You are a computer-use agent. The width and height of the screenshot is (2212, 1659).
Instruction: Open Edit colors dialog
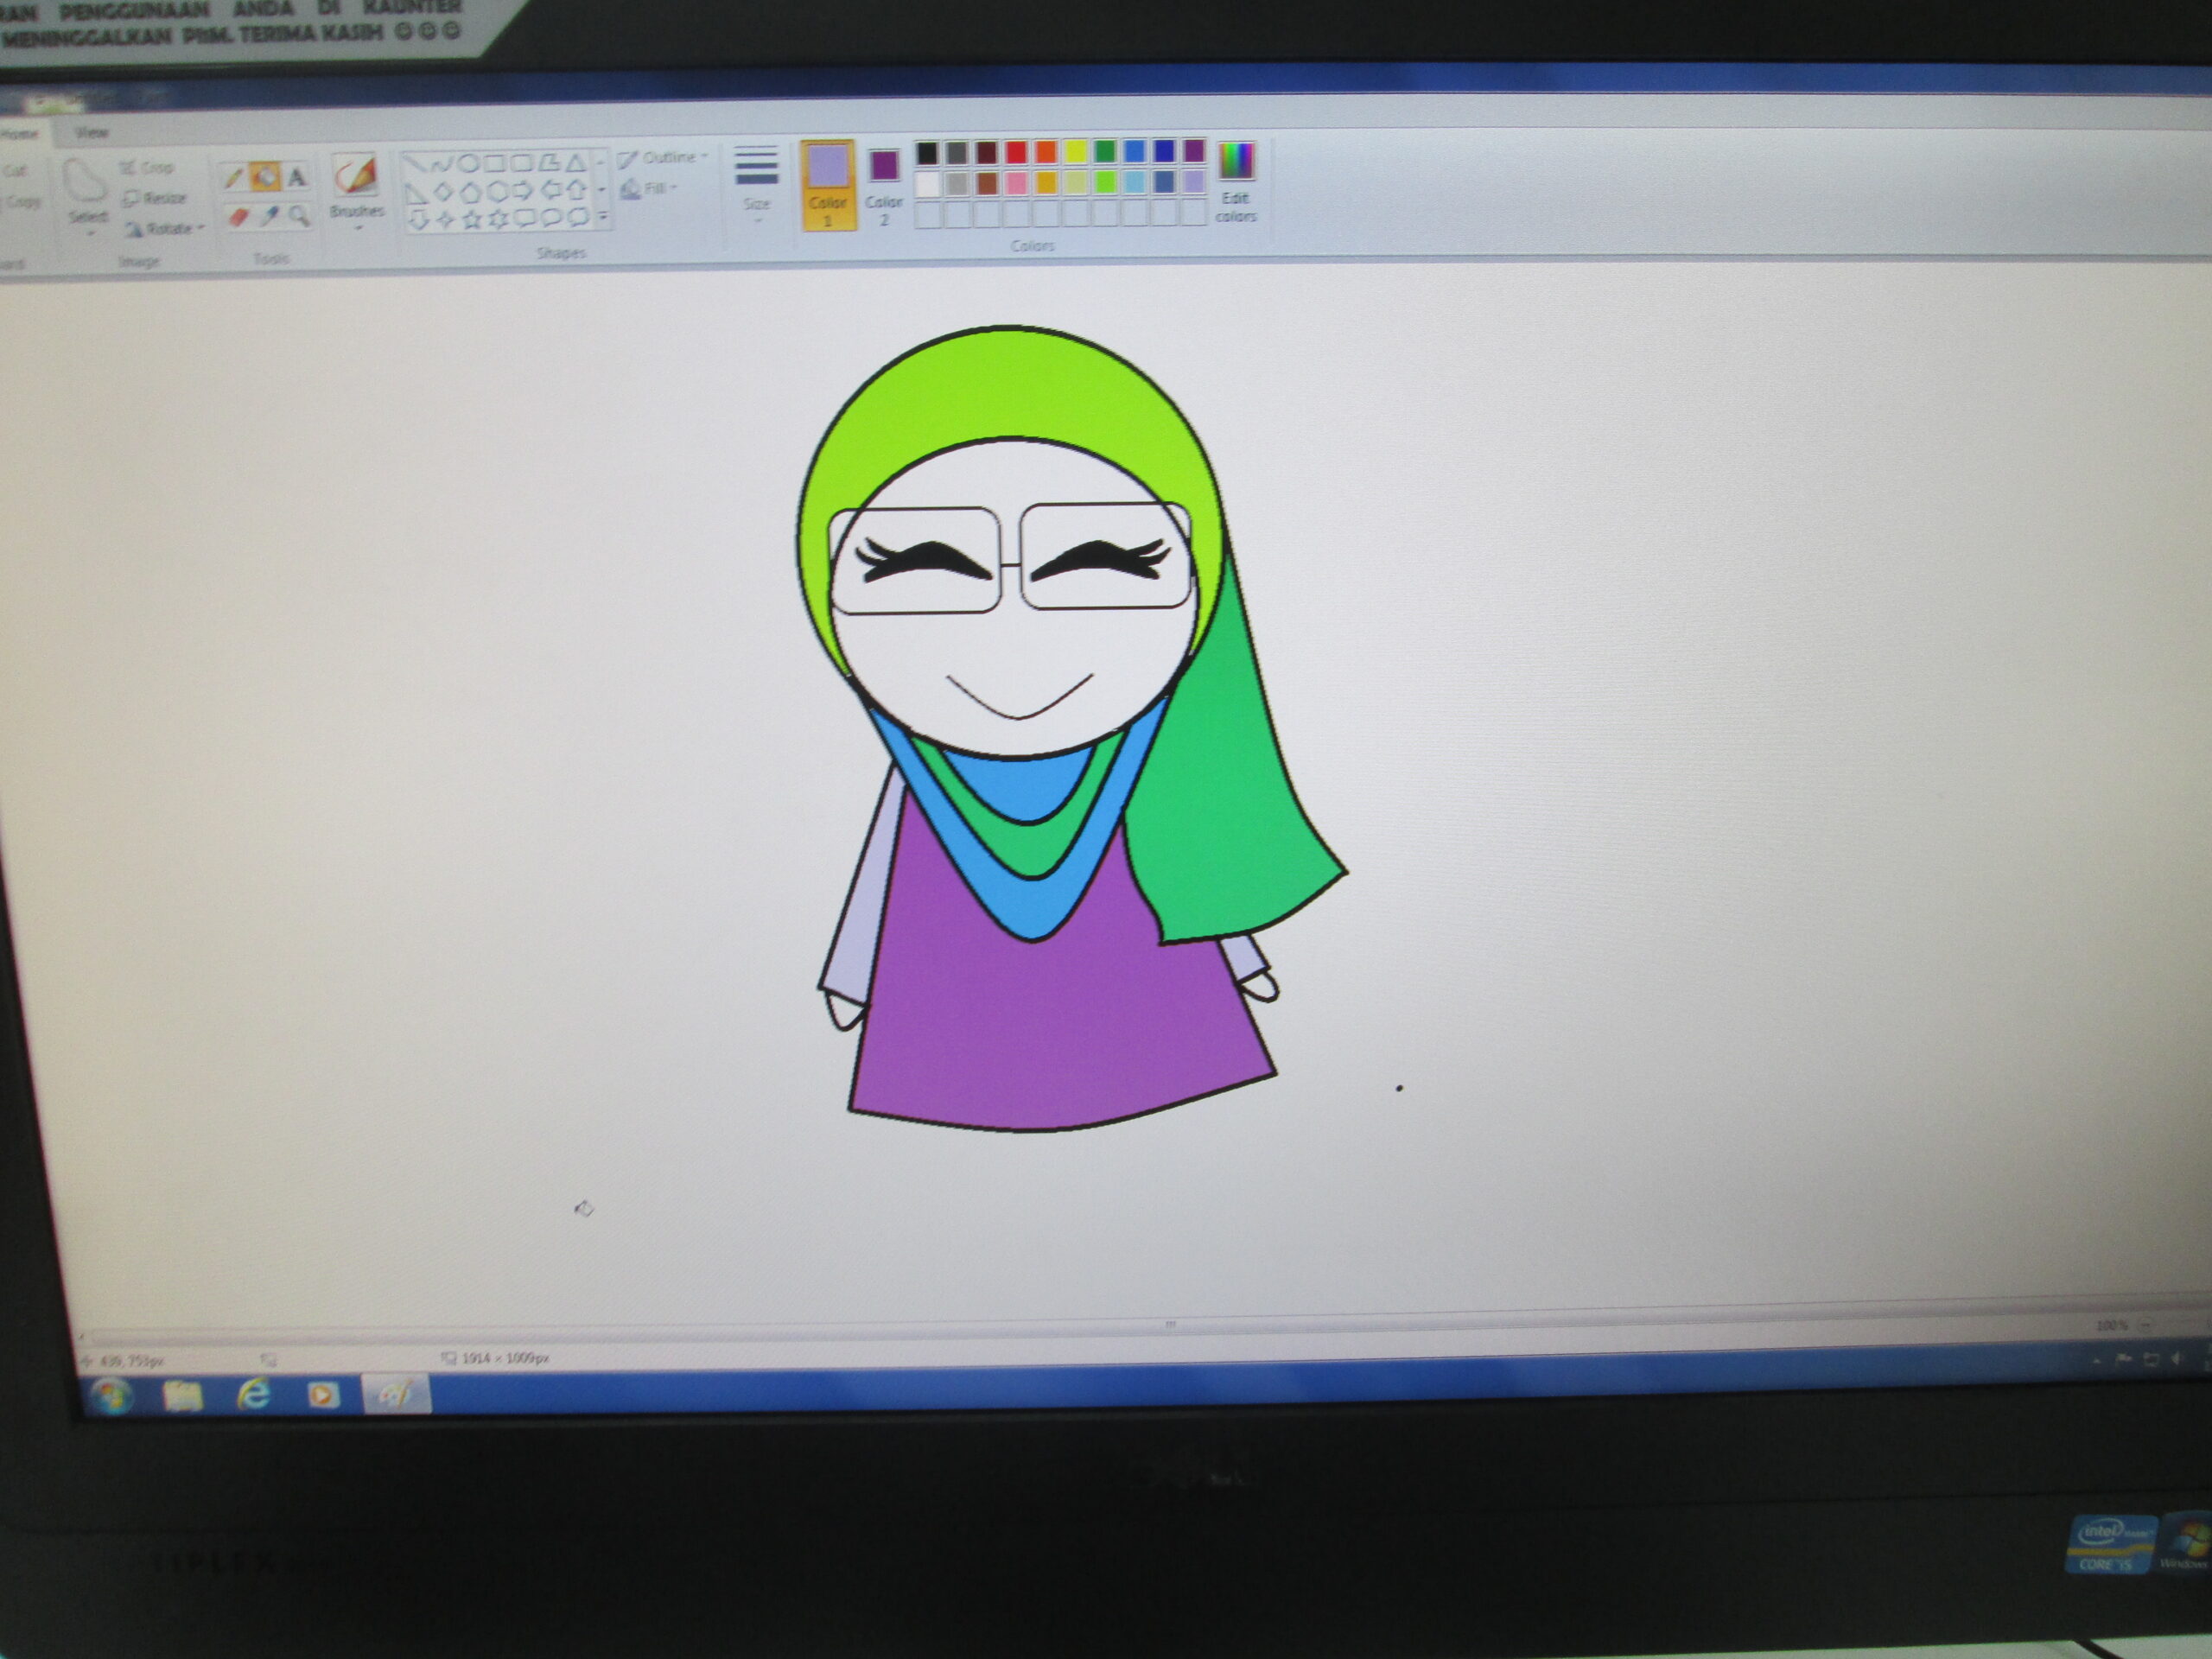click(1236, 180)
